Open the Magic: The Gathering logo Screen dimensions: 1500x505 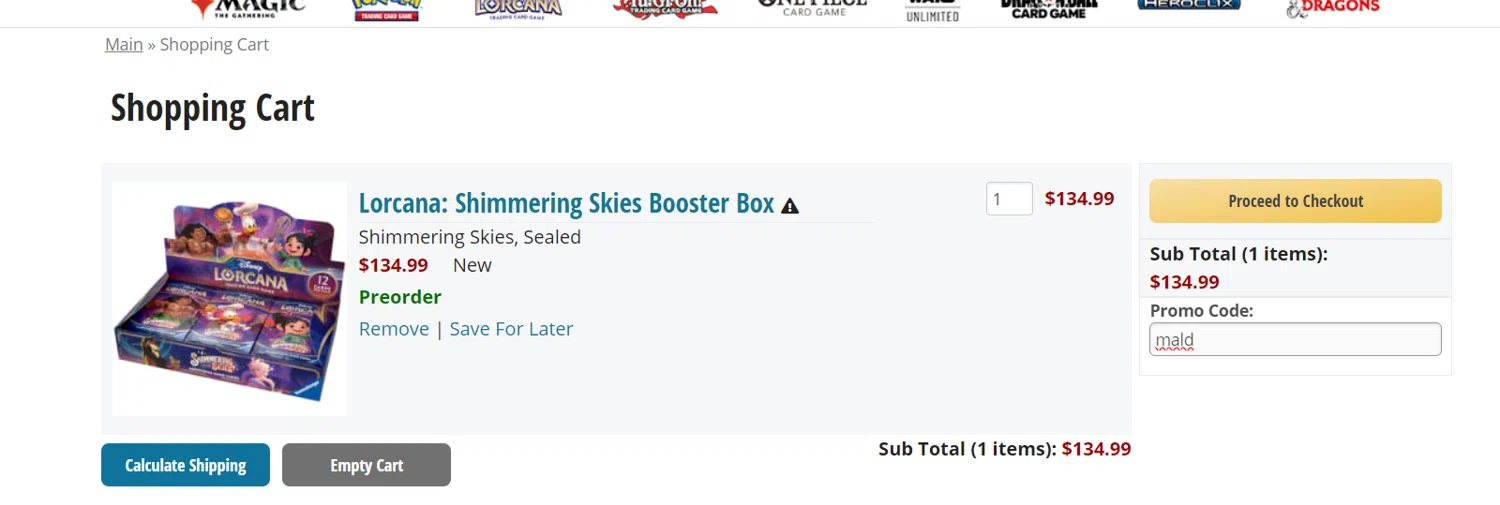(248, 8)
